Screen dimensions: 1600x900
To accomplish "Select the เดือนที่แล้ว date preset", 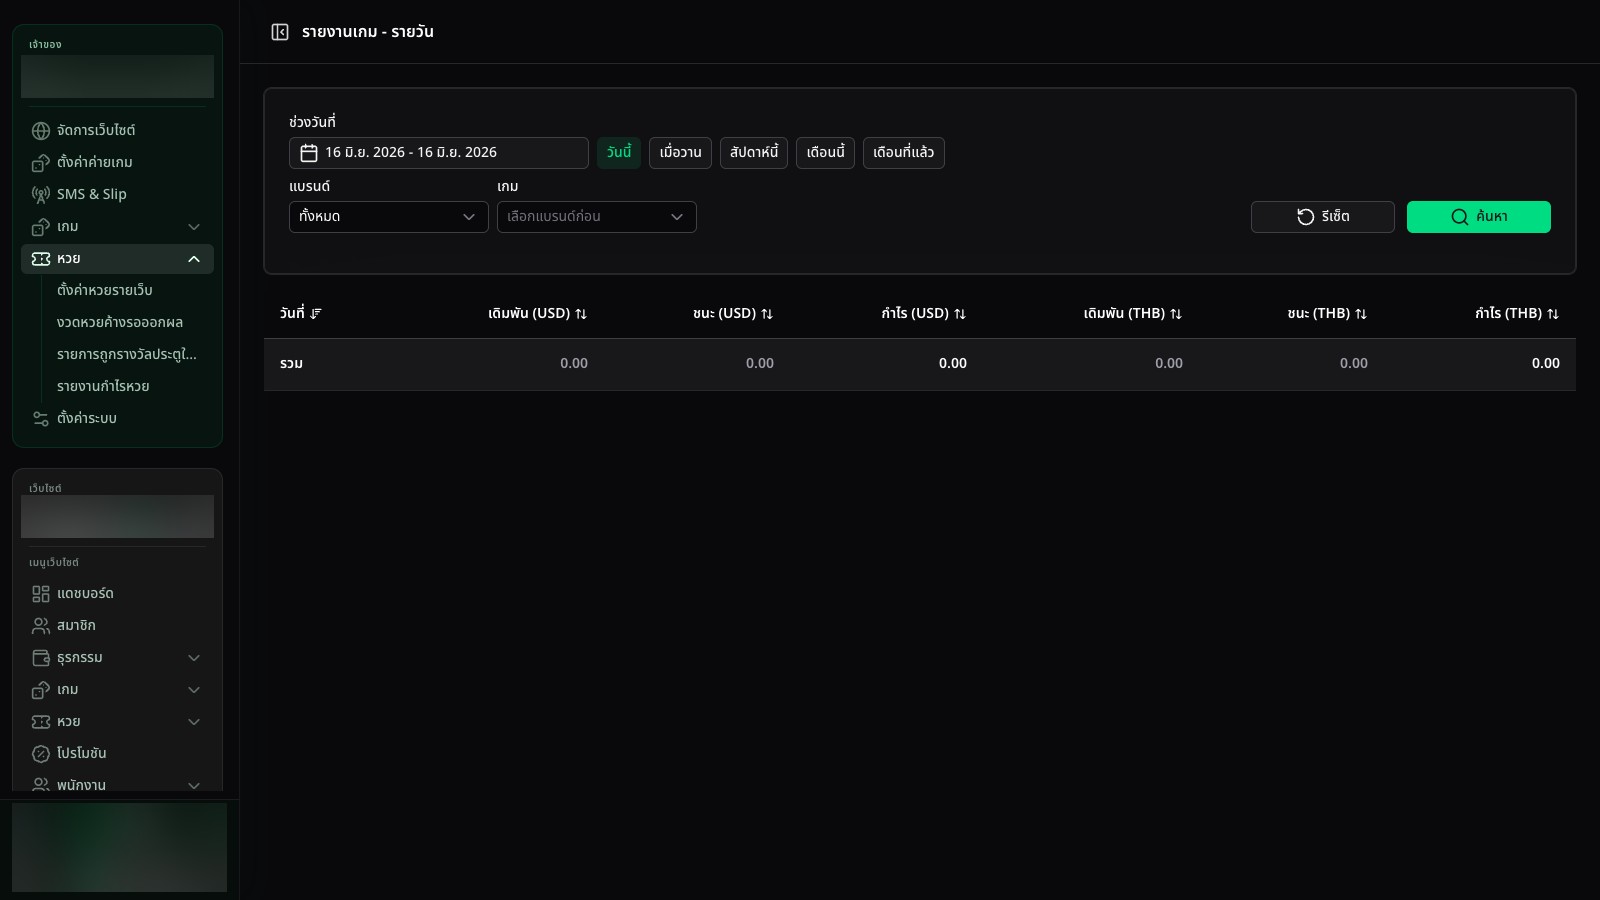I will [x=904, y=153].
